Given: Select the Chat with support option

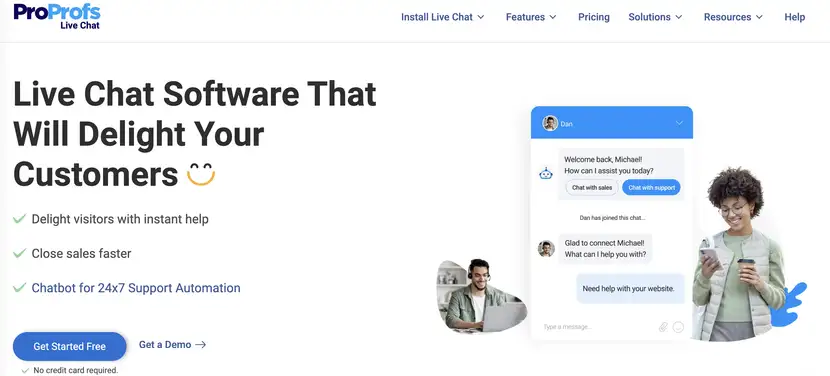Looking at the screenshot, I should coord(651,187).
